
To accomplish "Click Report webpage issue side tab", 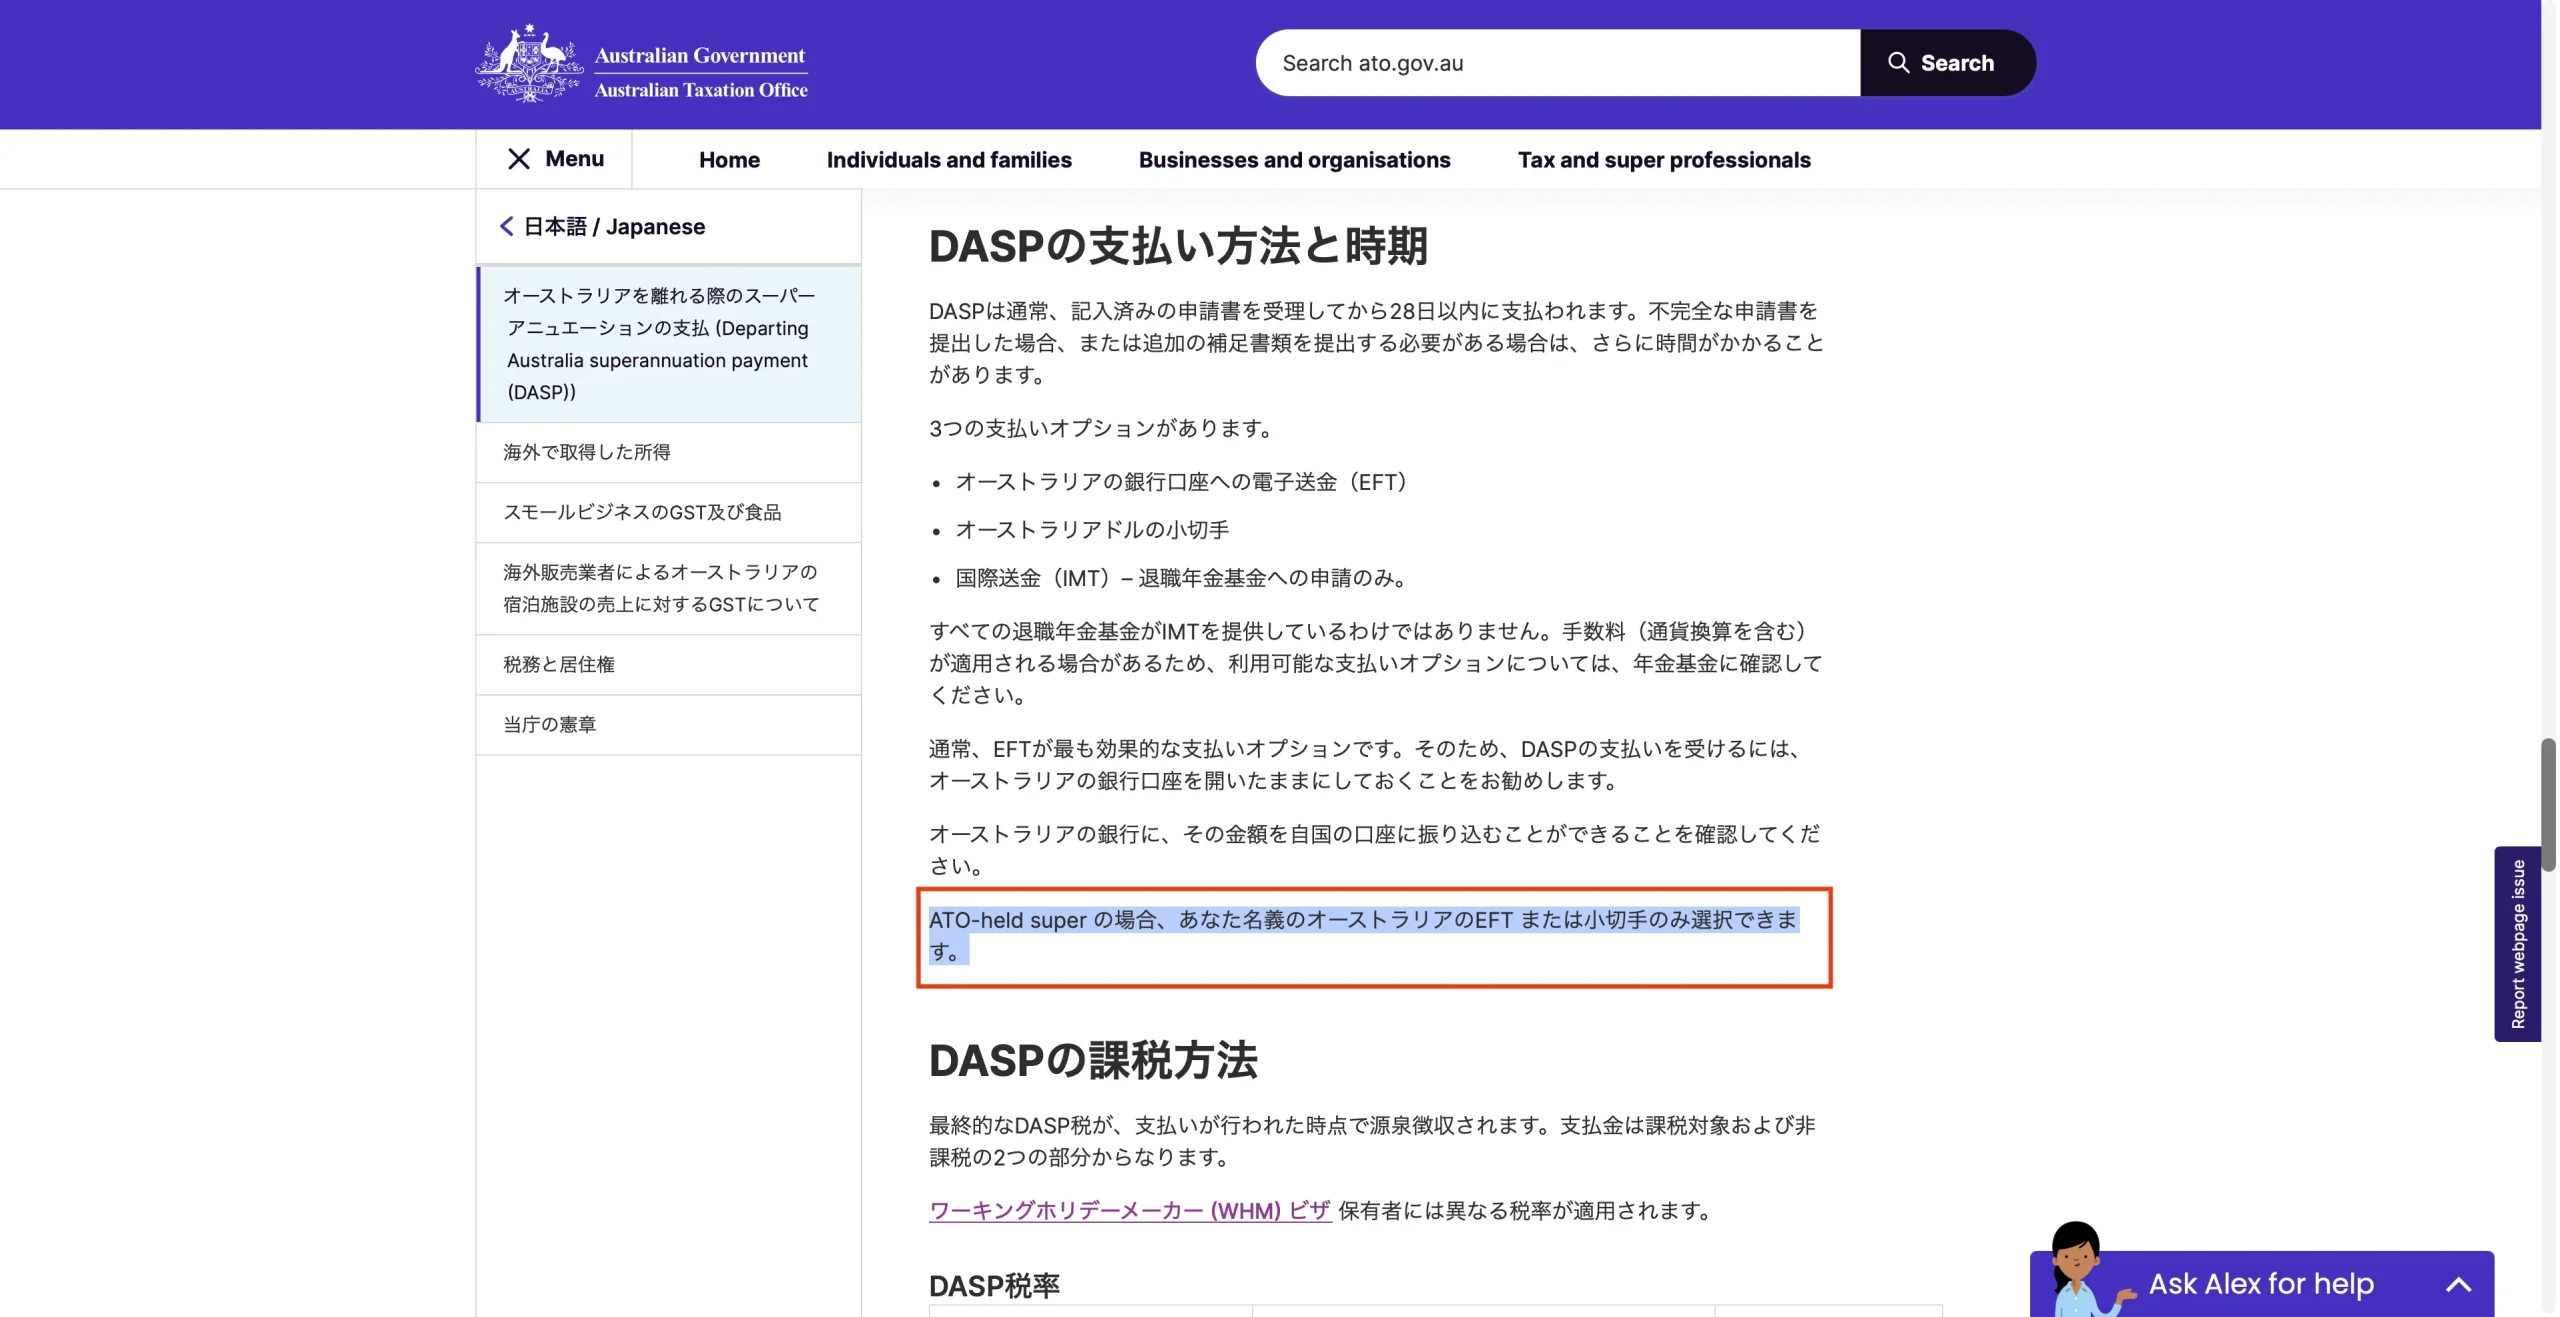I will [2516, 943].
